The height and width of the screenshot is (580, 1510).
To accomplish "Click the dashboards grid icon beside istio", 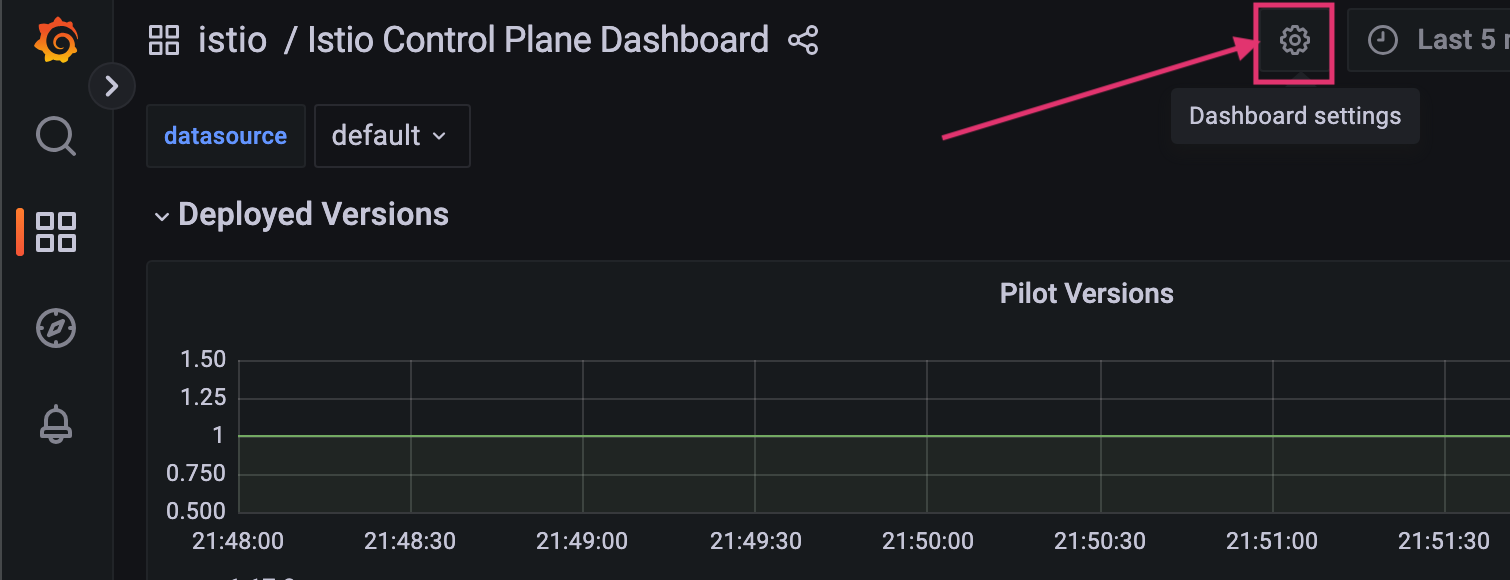I will tap(164, 41).
